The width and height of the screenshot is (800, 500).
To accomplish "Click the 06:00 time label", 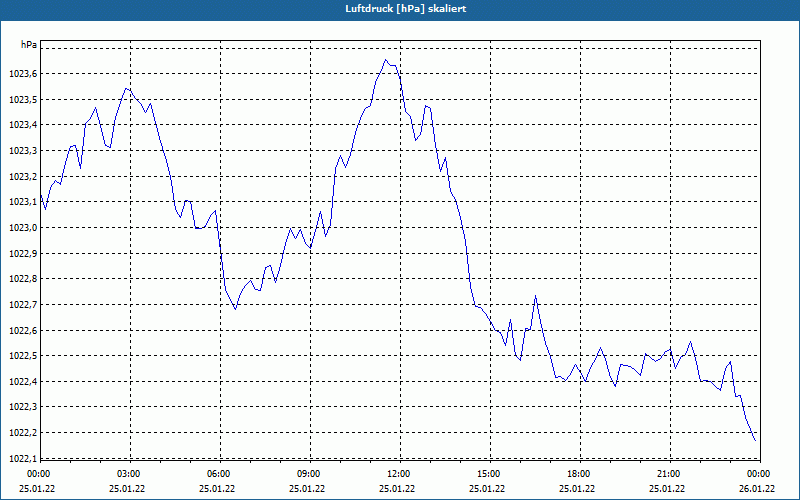I will click(x=218, y=474).
